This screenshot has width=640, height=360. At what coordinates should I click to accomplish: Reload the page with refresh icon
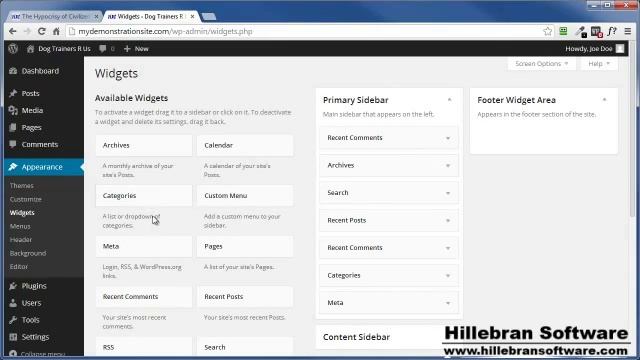coord(41,31)
